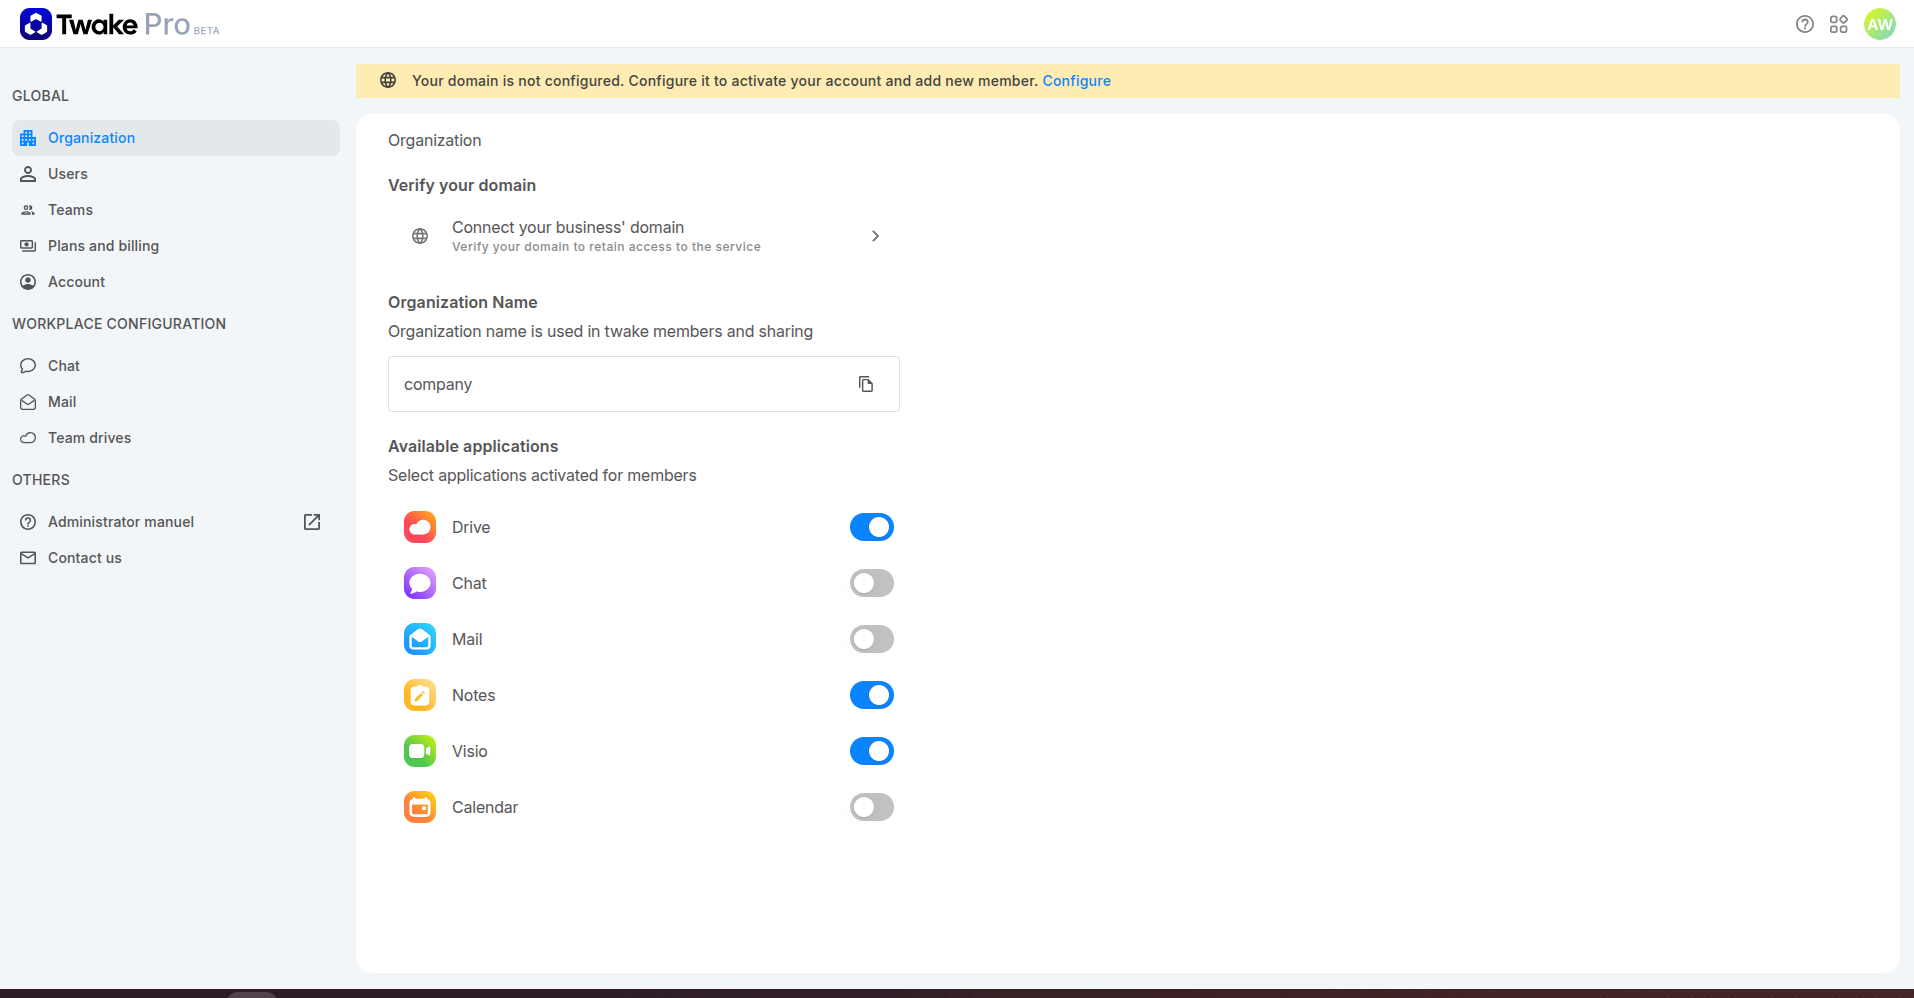
Task: Expand Connect your business' domain chevron
Action: [875, 236]
